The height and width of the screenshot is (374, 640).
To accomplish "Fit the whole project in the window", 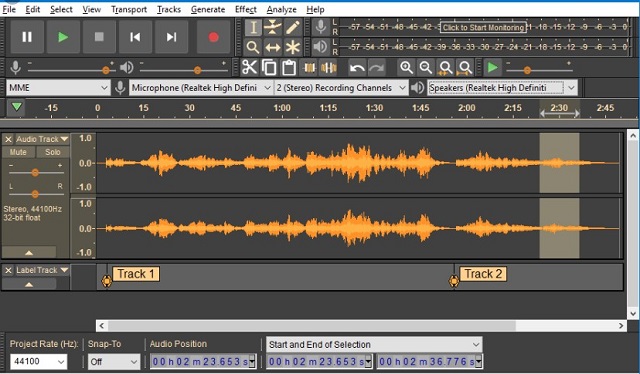I will [x=465, y=67].
